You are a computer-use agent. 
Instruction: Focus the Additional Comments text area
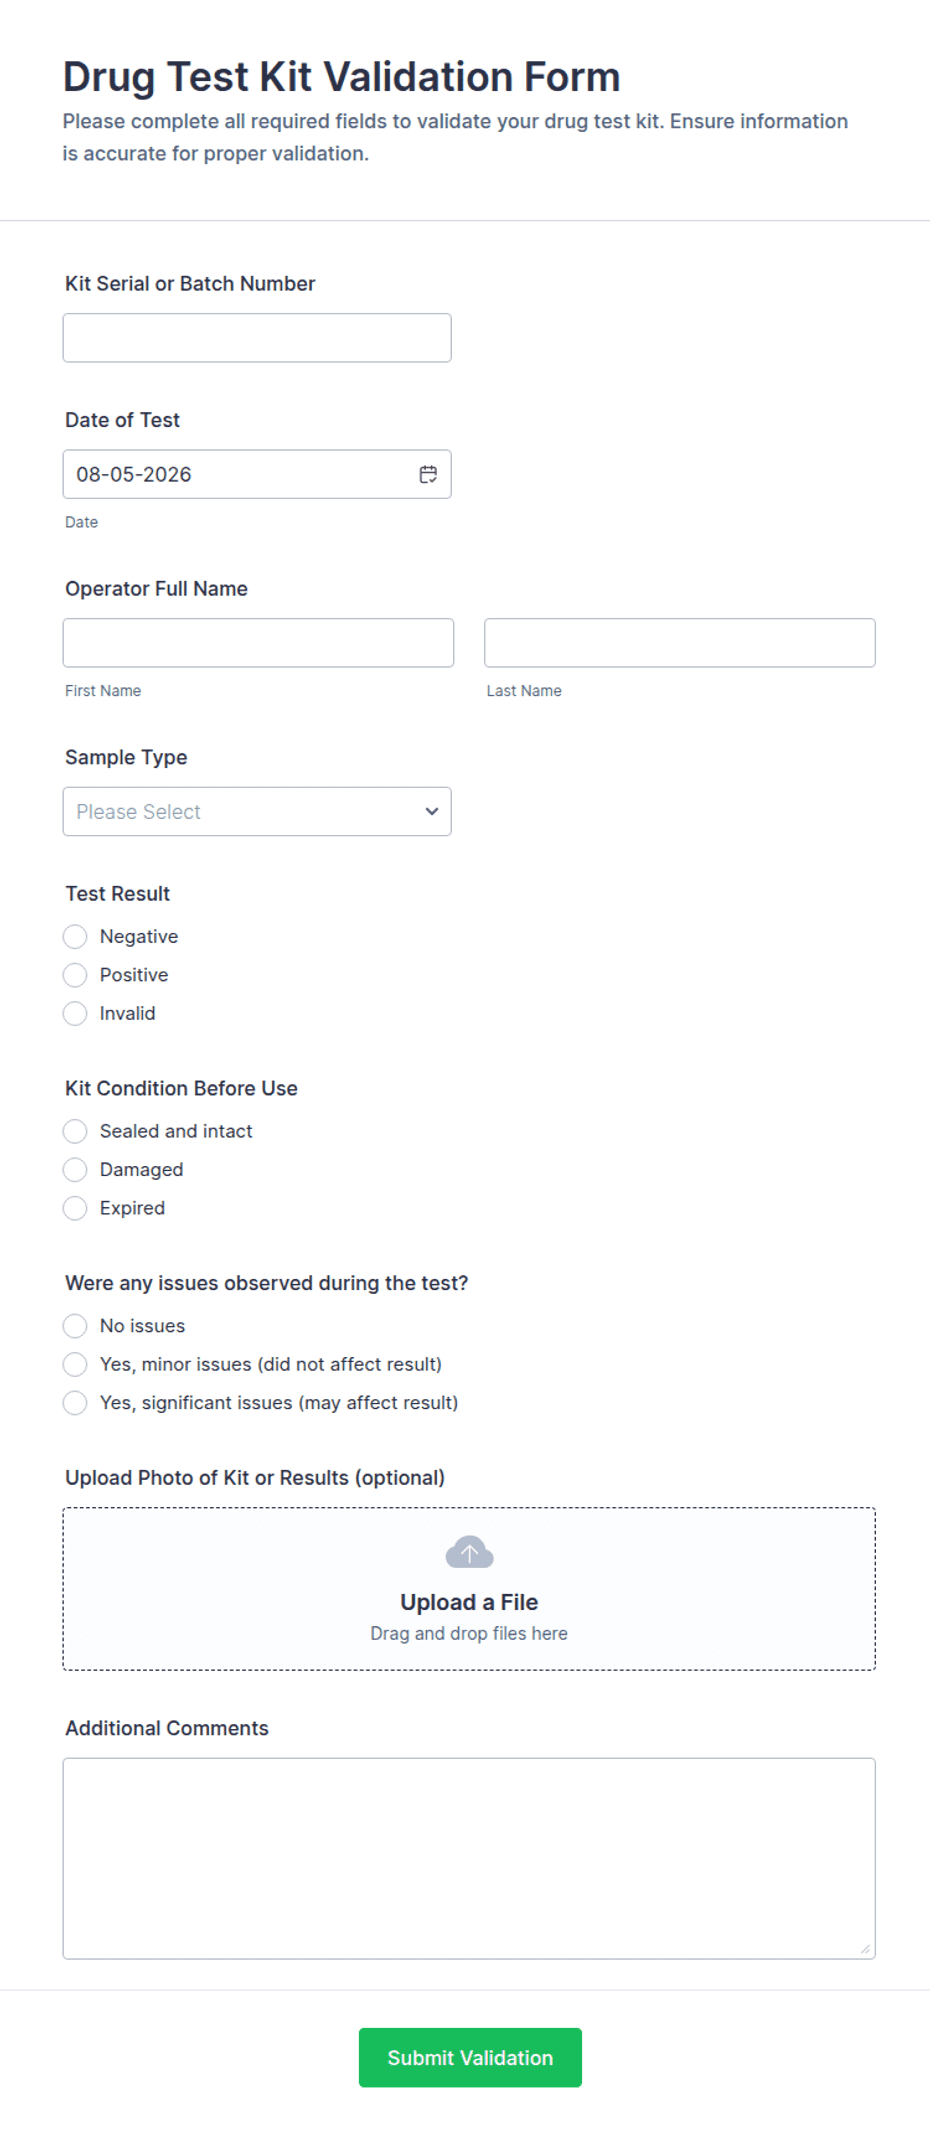469,1858
